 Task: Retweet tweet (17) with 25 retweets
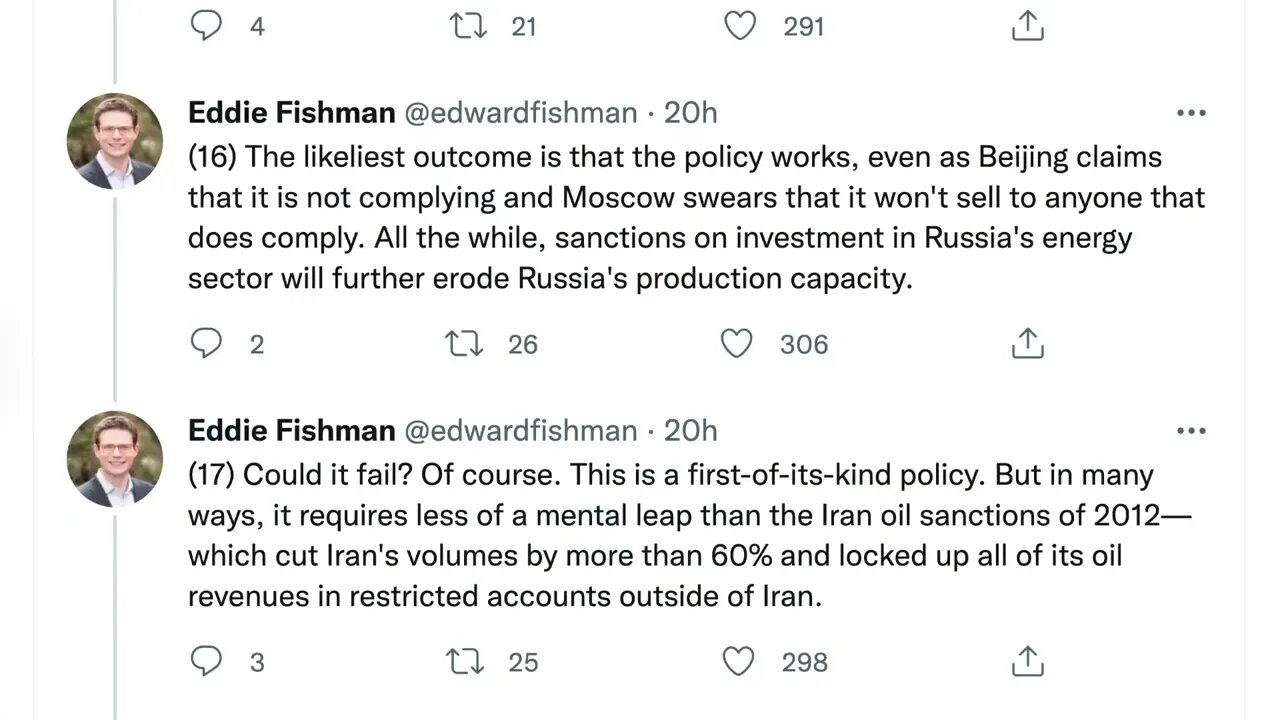point(464,661)
